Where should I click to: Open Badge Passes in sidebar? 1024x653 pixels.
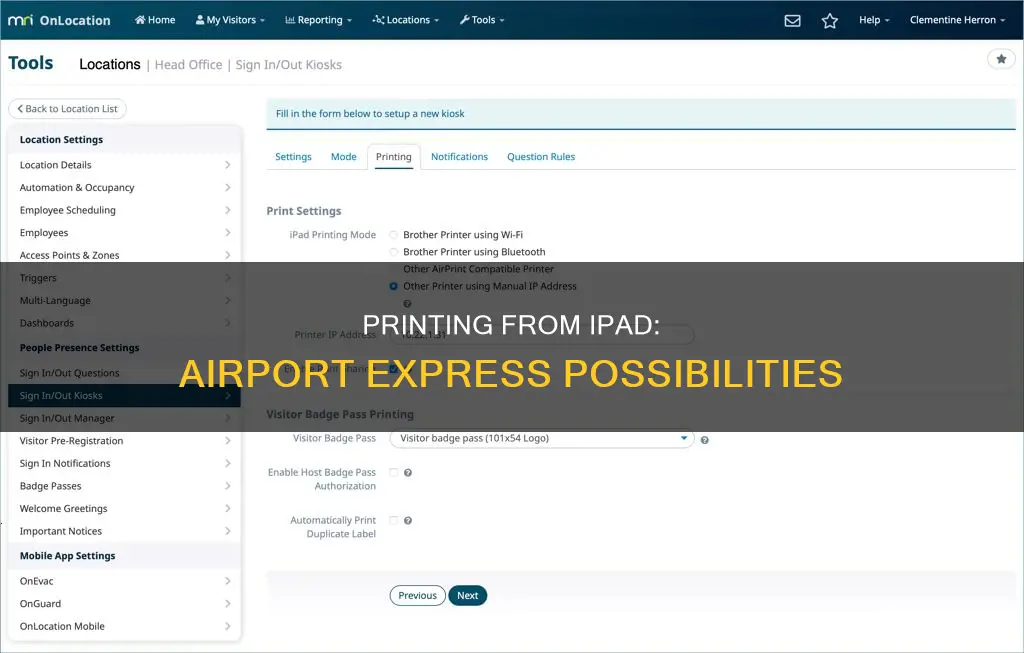point(124,486)
